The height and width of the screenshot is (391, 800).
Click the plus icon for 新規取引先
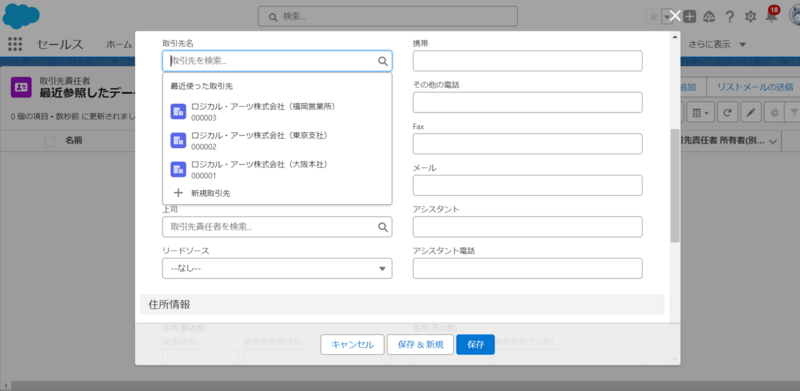178,193
